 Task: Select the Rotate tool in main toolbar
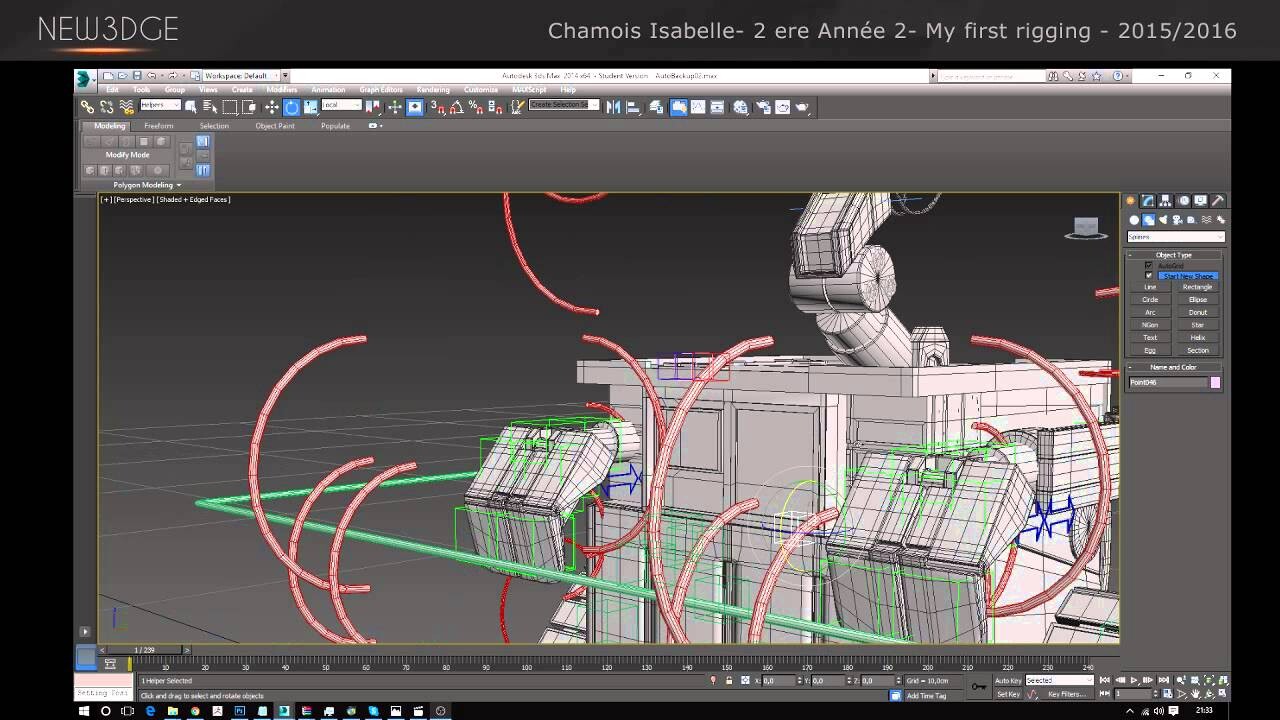point(291,107)
